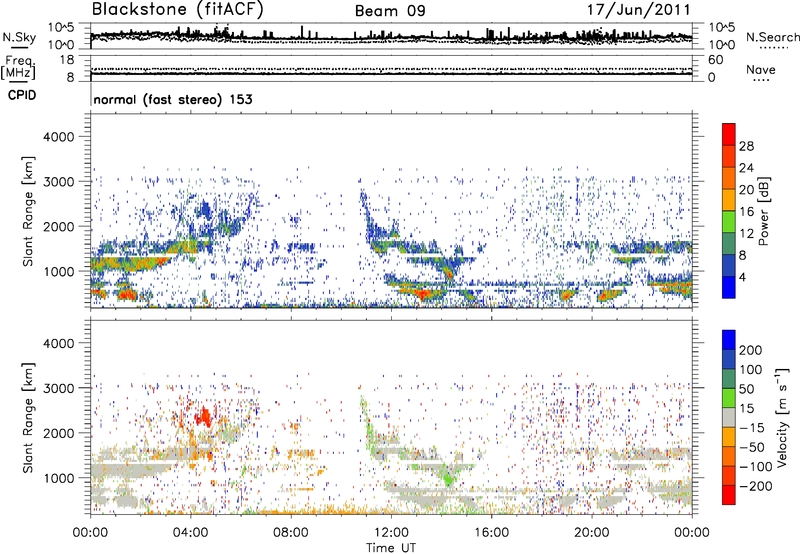Click the 60 tick on Nave axis

tap(716, 60)
